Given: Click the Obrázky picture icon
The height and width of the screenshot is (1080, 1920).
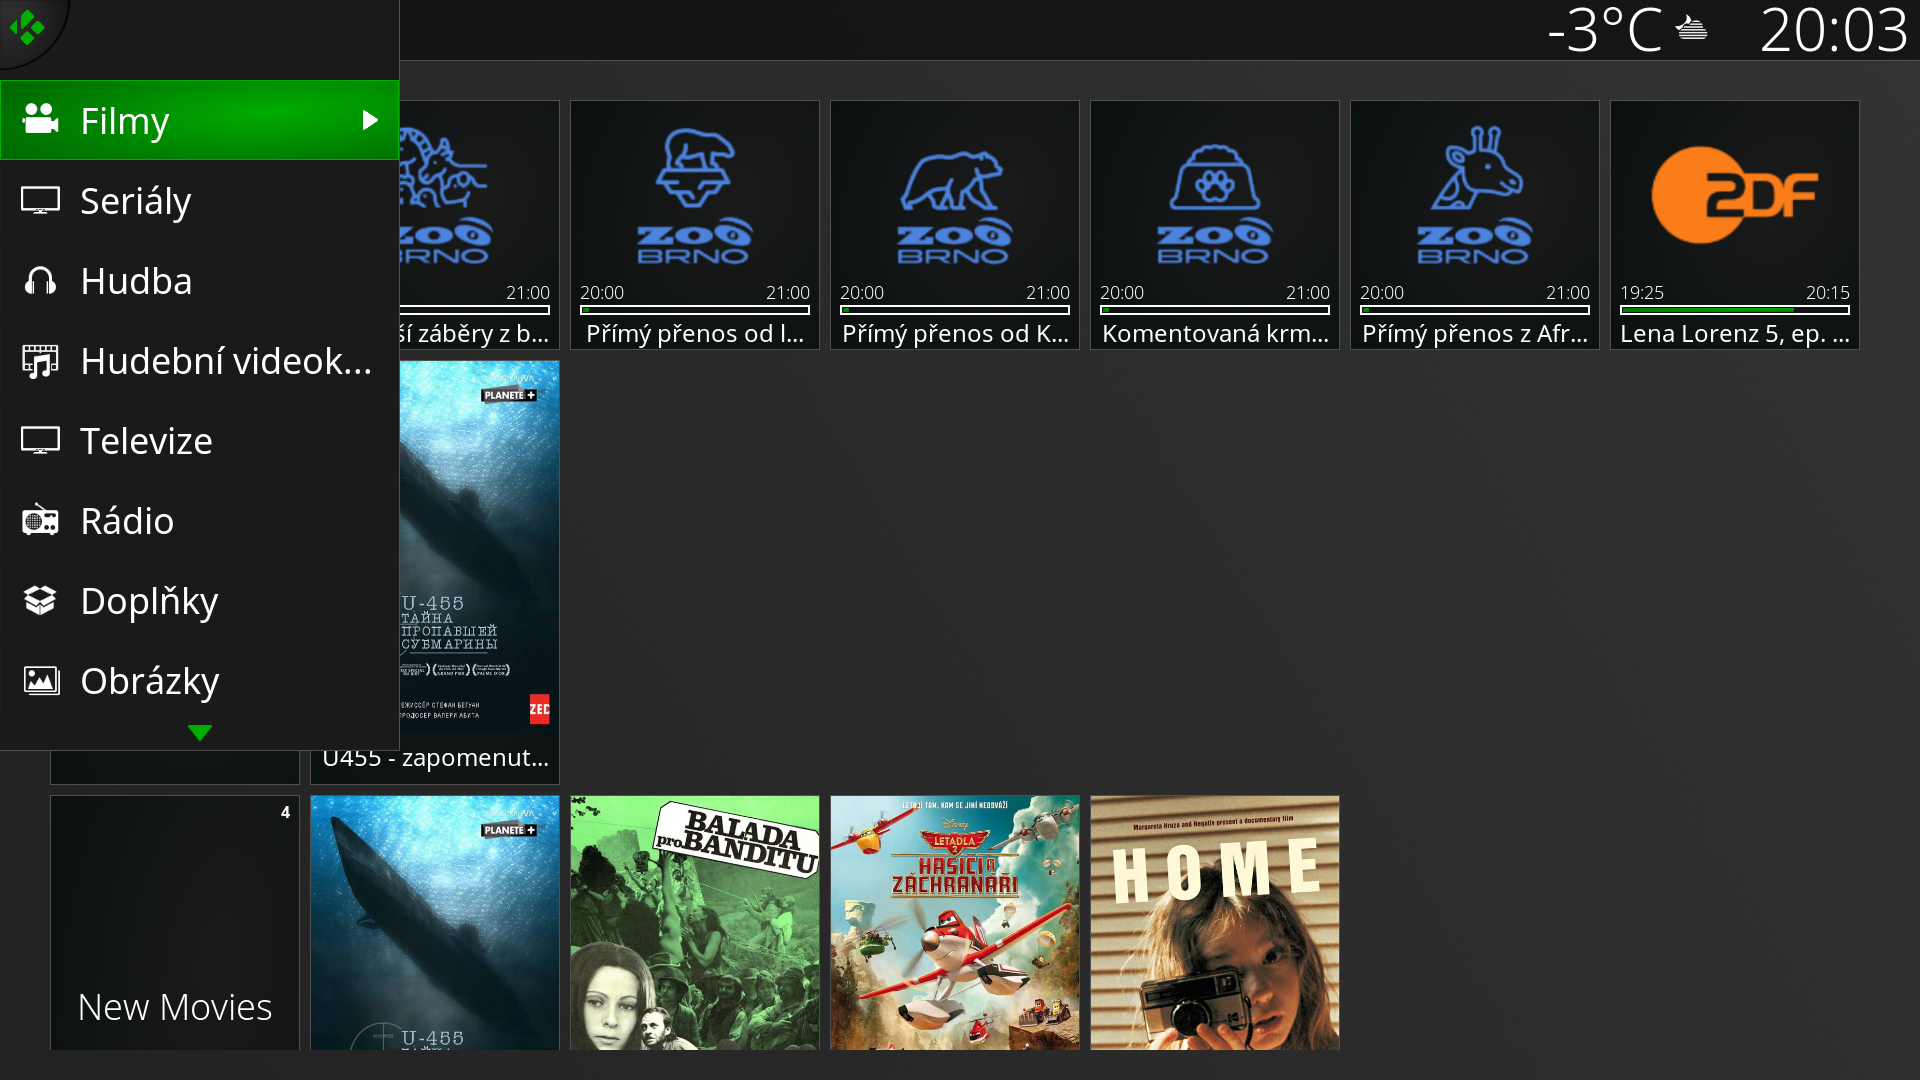Looking at the screenshot, I should [x=40, y=681].
